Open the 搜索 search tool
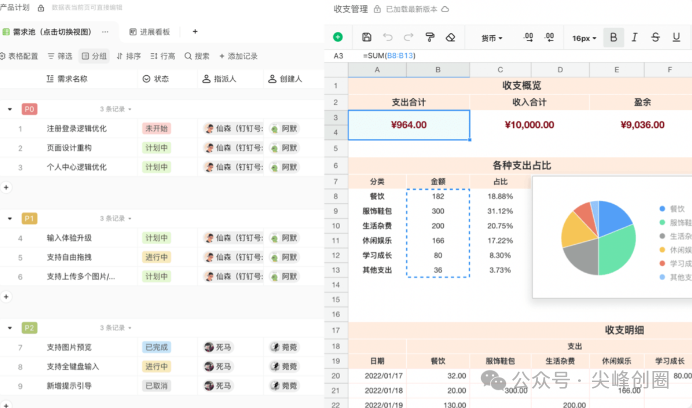Viewport: 692px width, 408px height. click(x=197, y=56)
